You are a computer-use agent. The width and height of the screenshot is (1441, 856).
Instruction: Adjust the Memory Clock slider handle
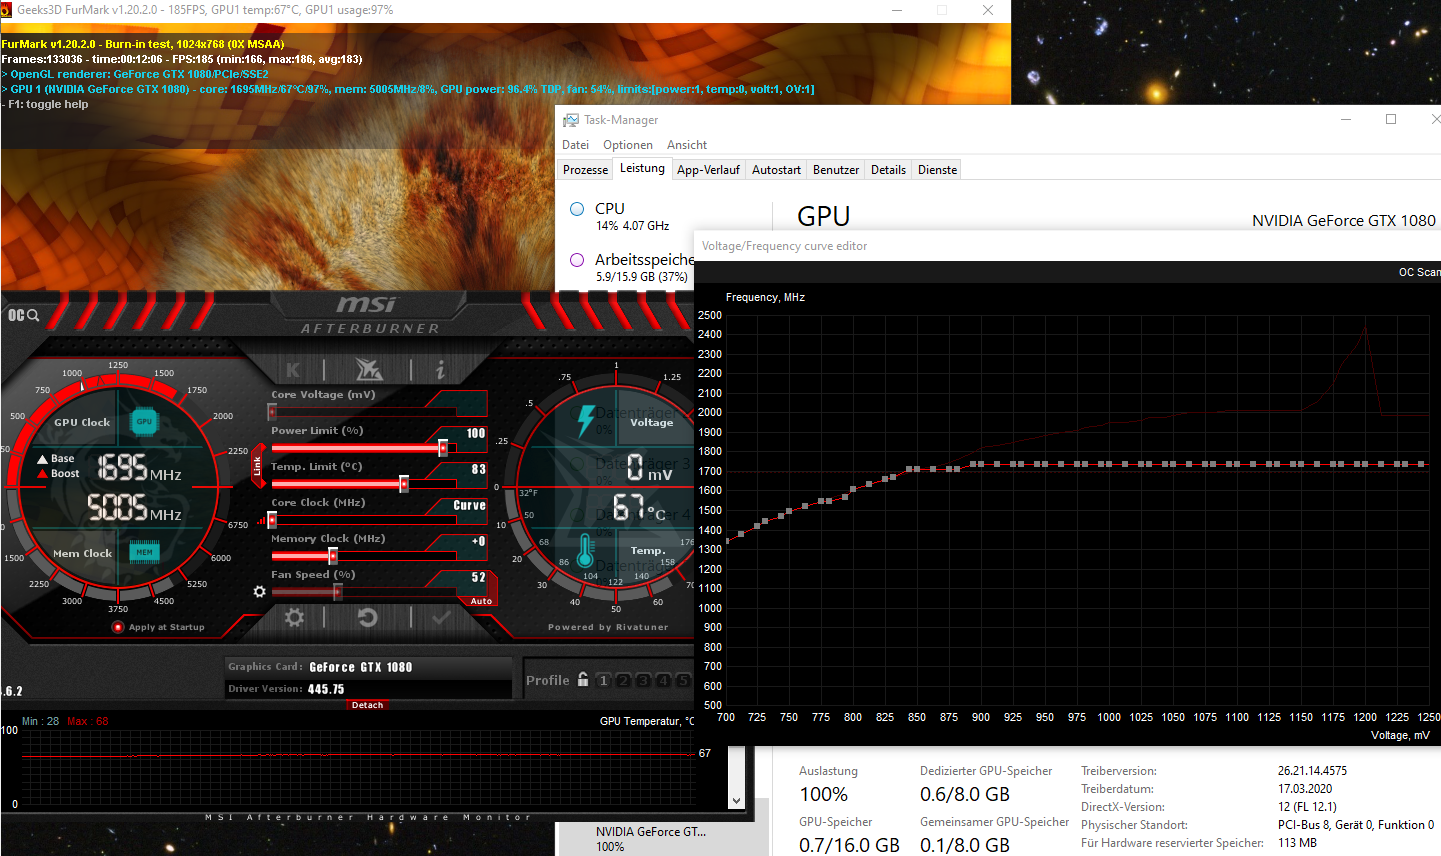(333, 556)
